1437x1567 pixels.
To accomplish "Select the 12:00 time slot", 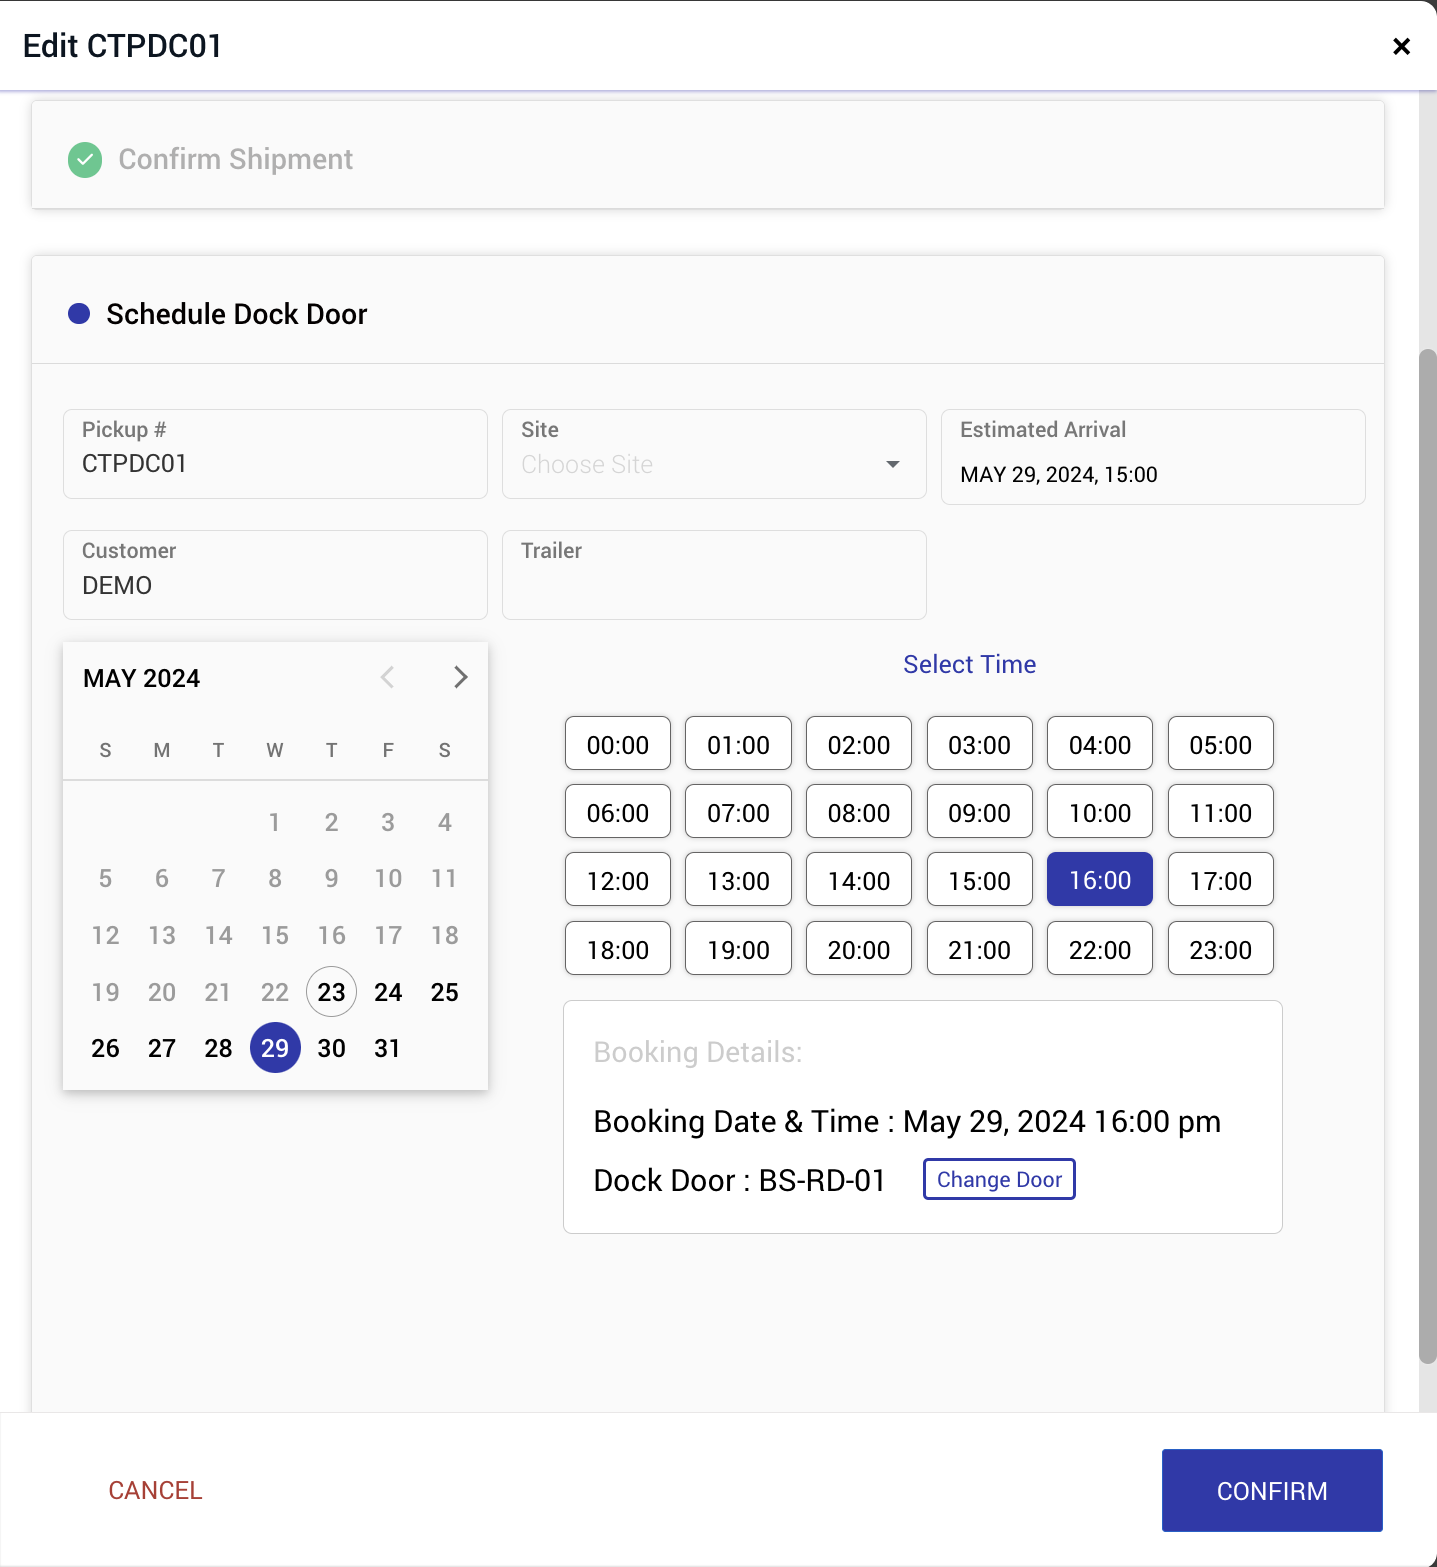I will (618, 879).
